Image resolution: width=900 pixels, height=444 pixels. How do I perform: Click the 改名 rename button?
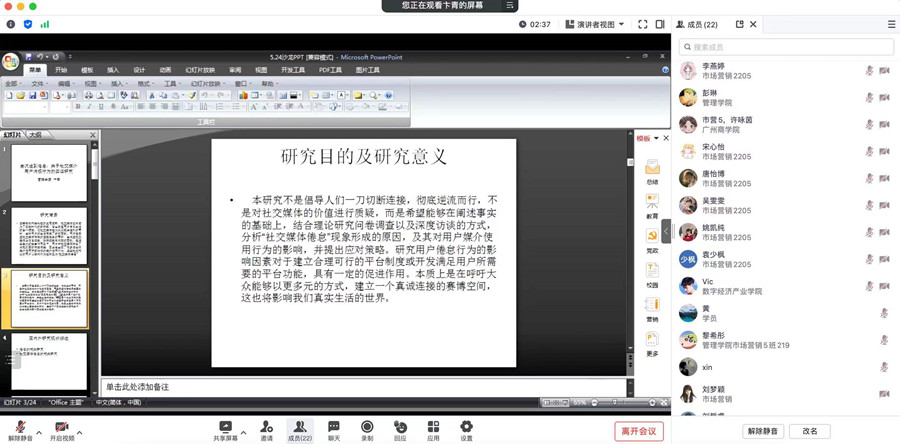pyautogui.click(x=809, y=431)
